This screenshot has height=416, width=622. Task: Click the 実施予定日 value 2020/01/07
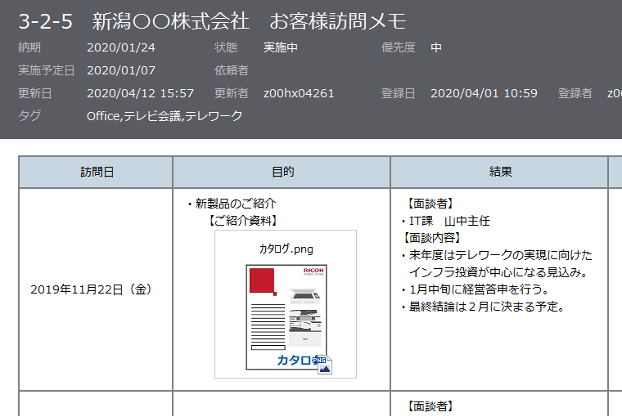[121, 71]
